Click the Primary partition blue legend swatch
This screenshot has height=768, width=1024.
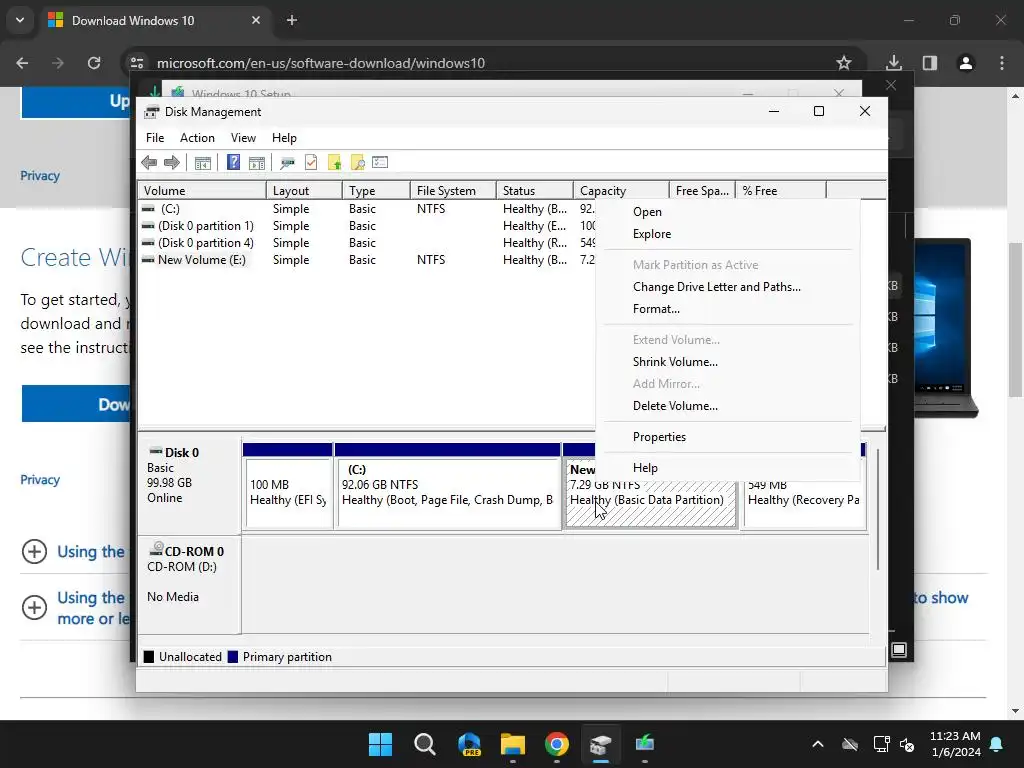[x=232, y=657]
